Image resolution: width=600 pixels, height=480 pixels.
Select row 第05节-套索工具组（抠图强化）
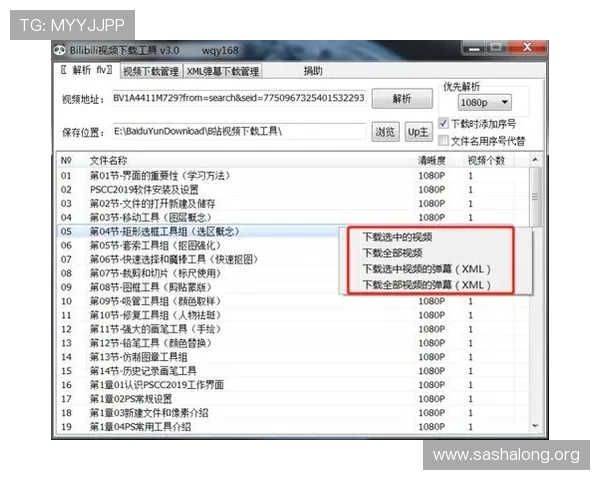click(198, 245)
